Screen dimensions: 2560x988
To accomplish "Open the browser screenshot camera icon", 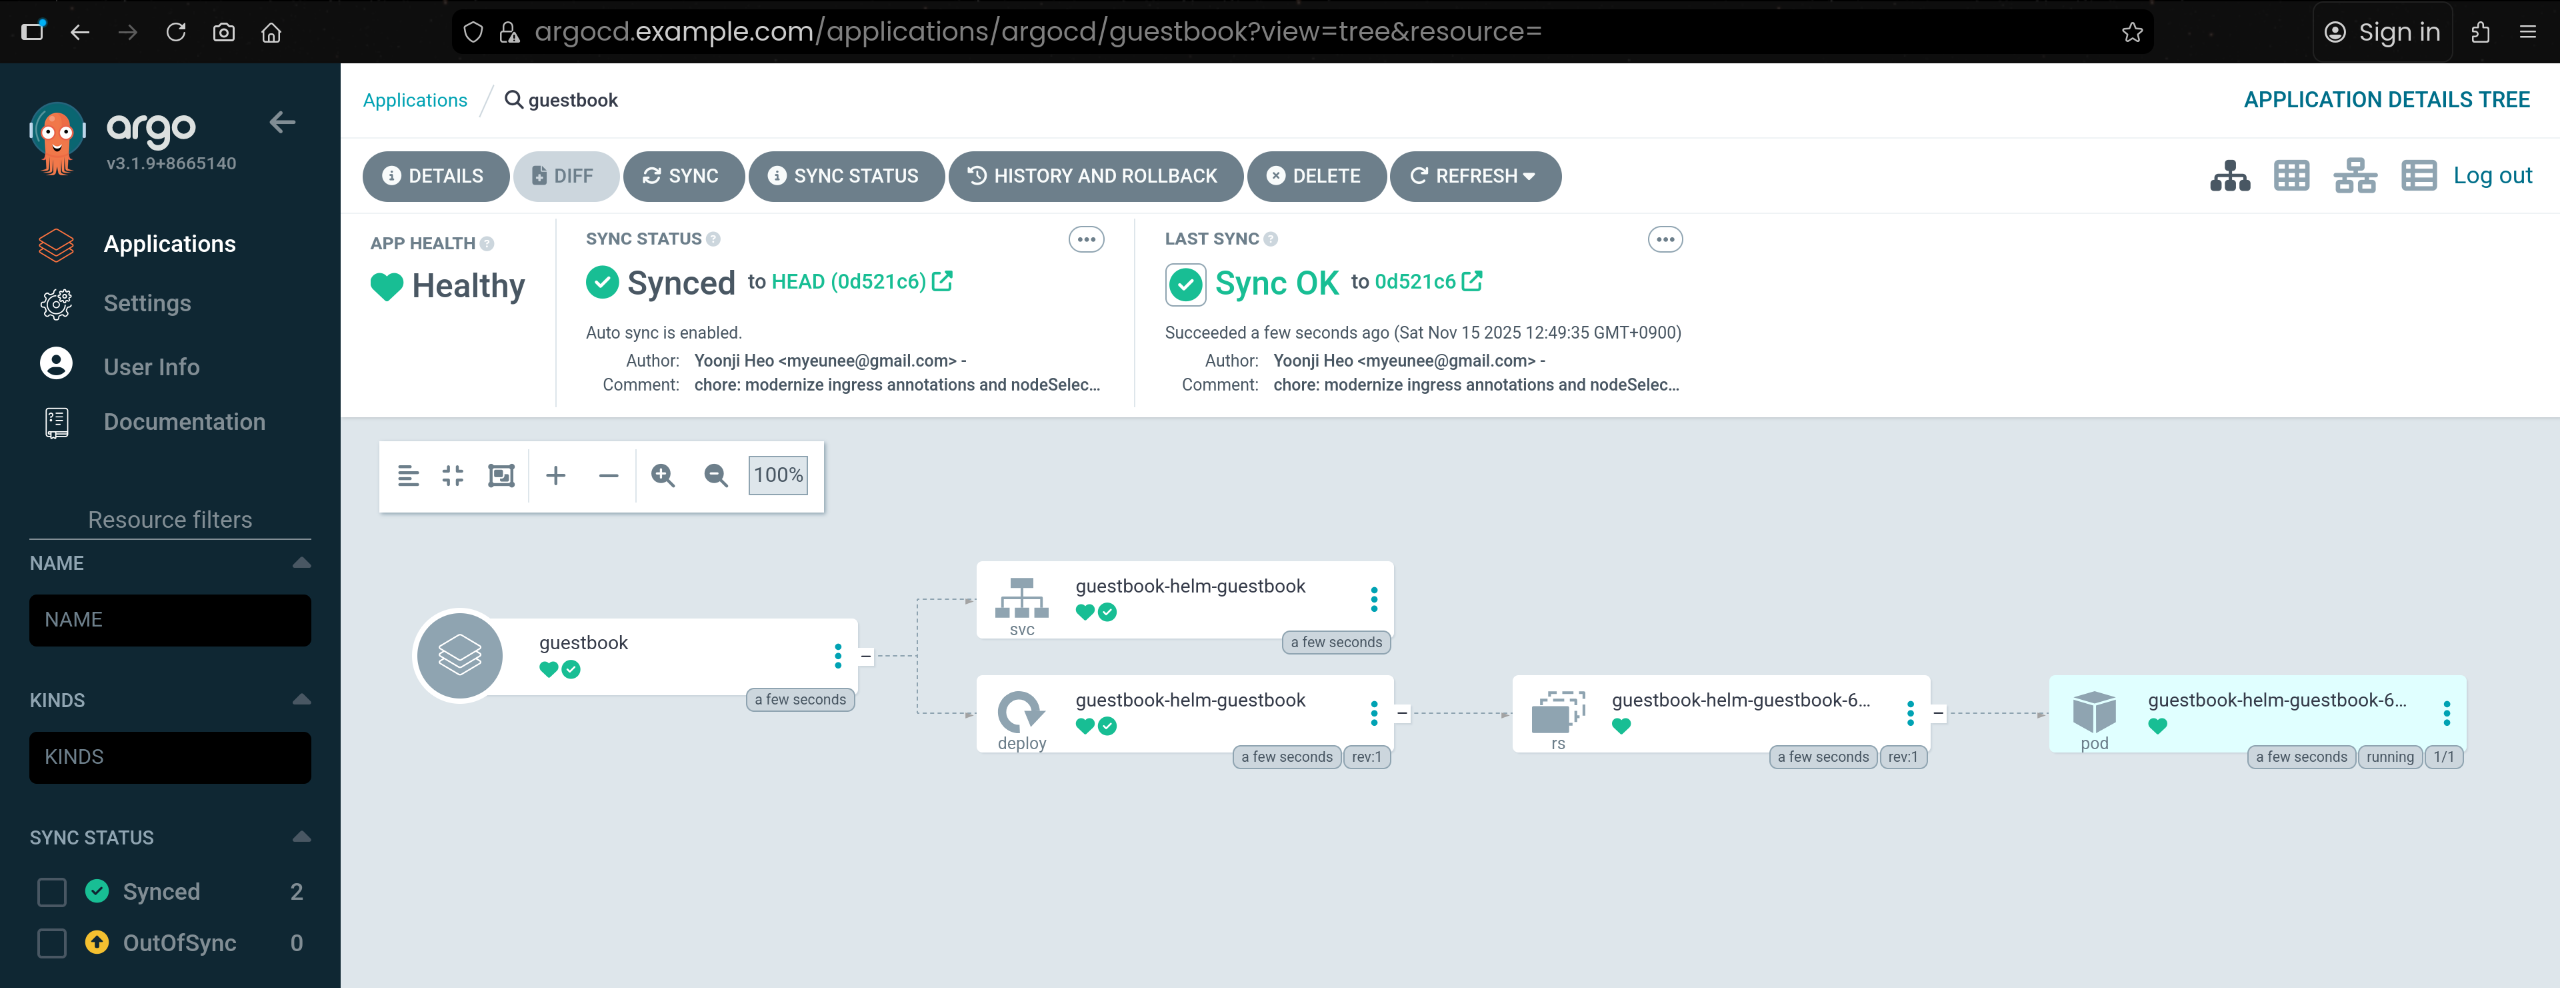I will pyautogui.click(x=224, y=32).
